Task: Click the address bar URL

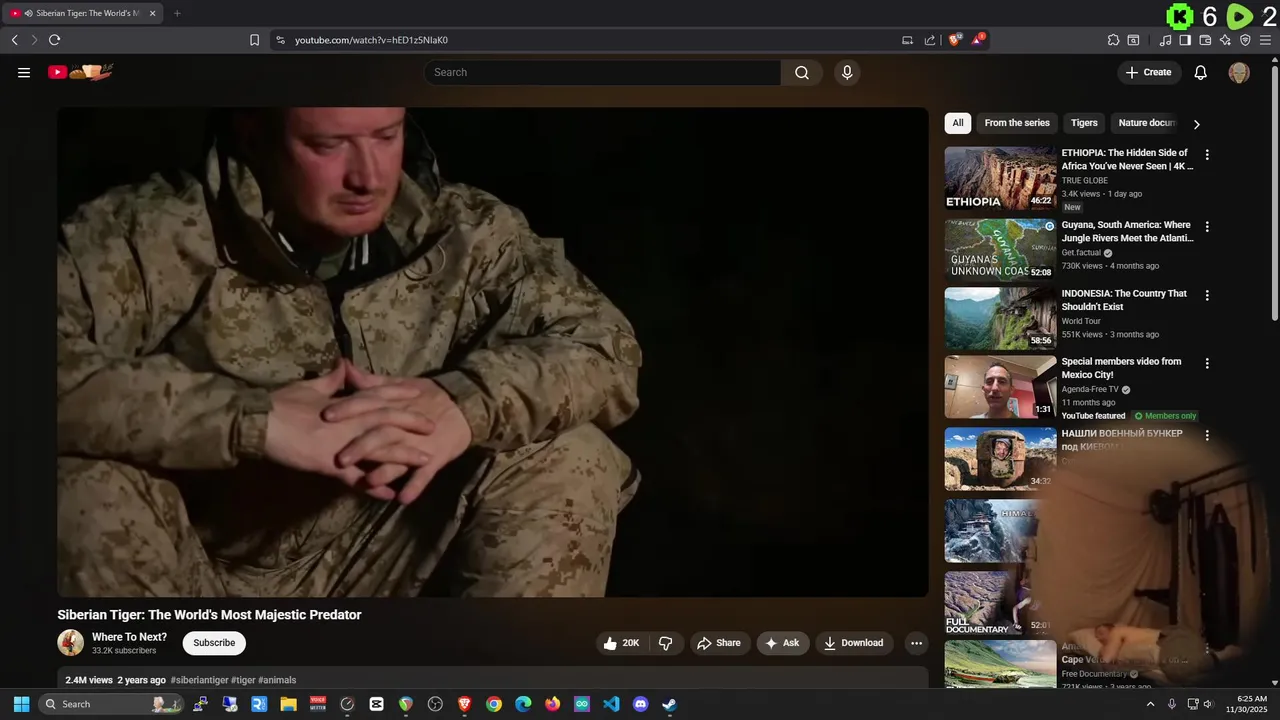Action: point(371,40)
